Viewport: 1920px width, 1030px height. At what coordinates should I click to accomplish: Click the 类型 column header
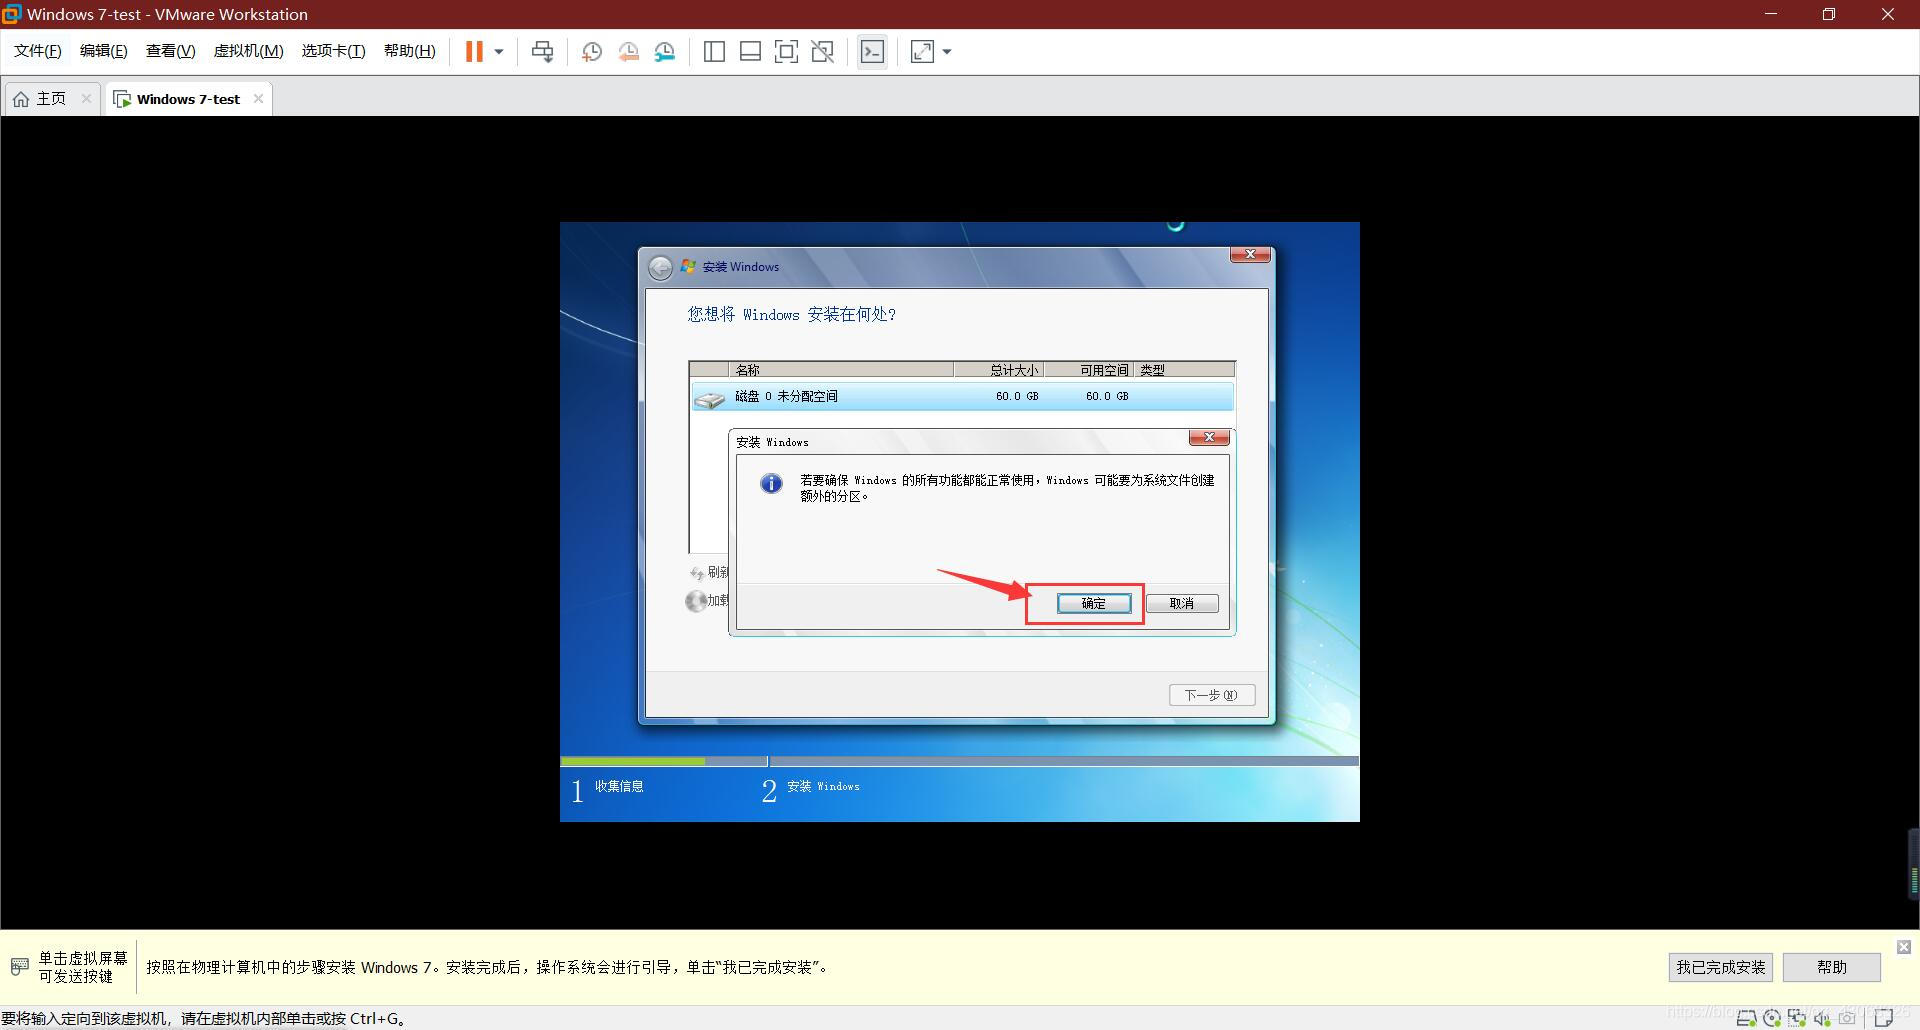(x=1185, y=370)
